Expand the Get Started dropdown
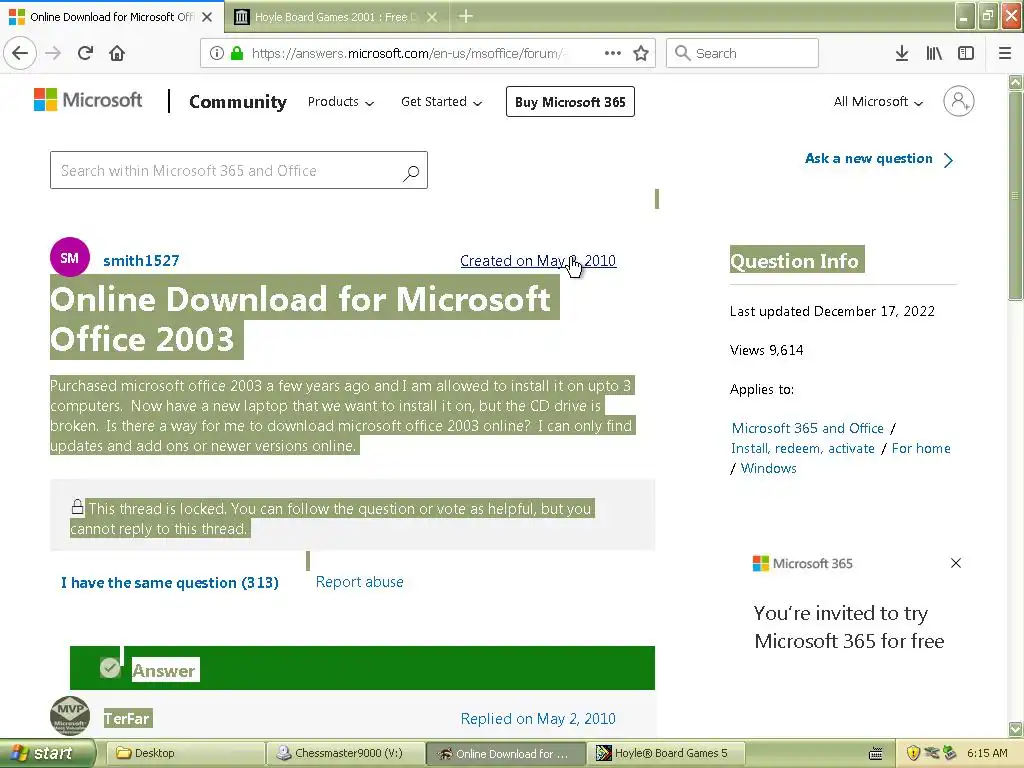The height and width of the screenshot is (768, 1024). (441, 102)
